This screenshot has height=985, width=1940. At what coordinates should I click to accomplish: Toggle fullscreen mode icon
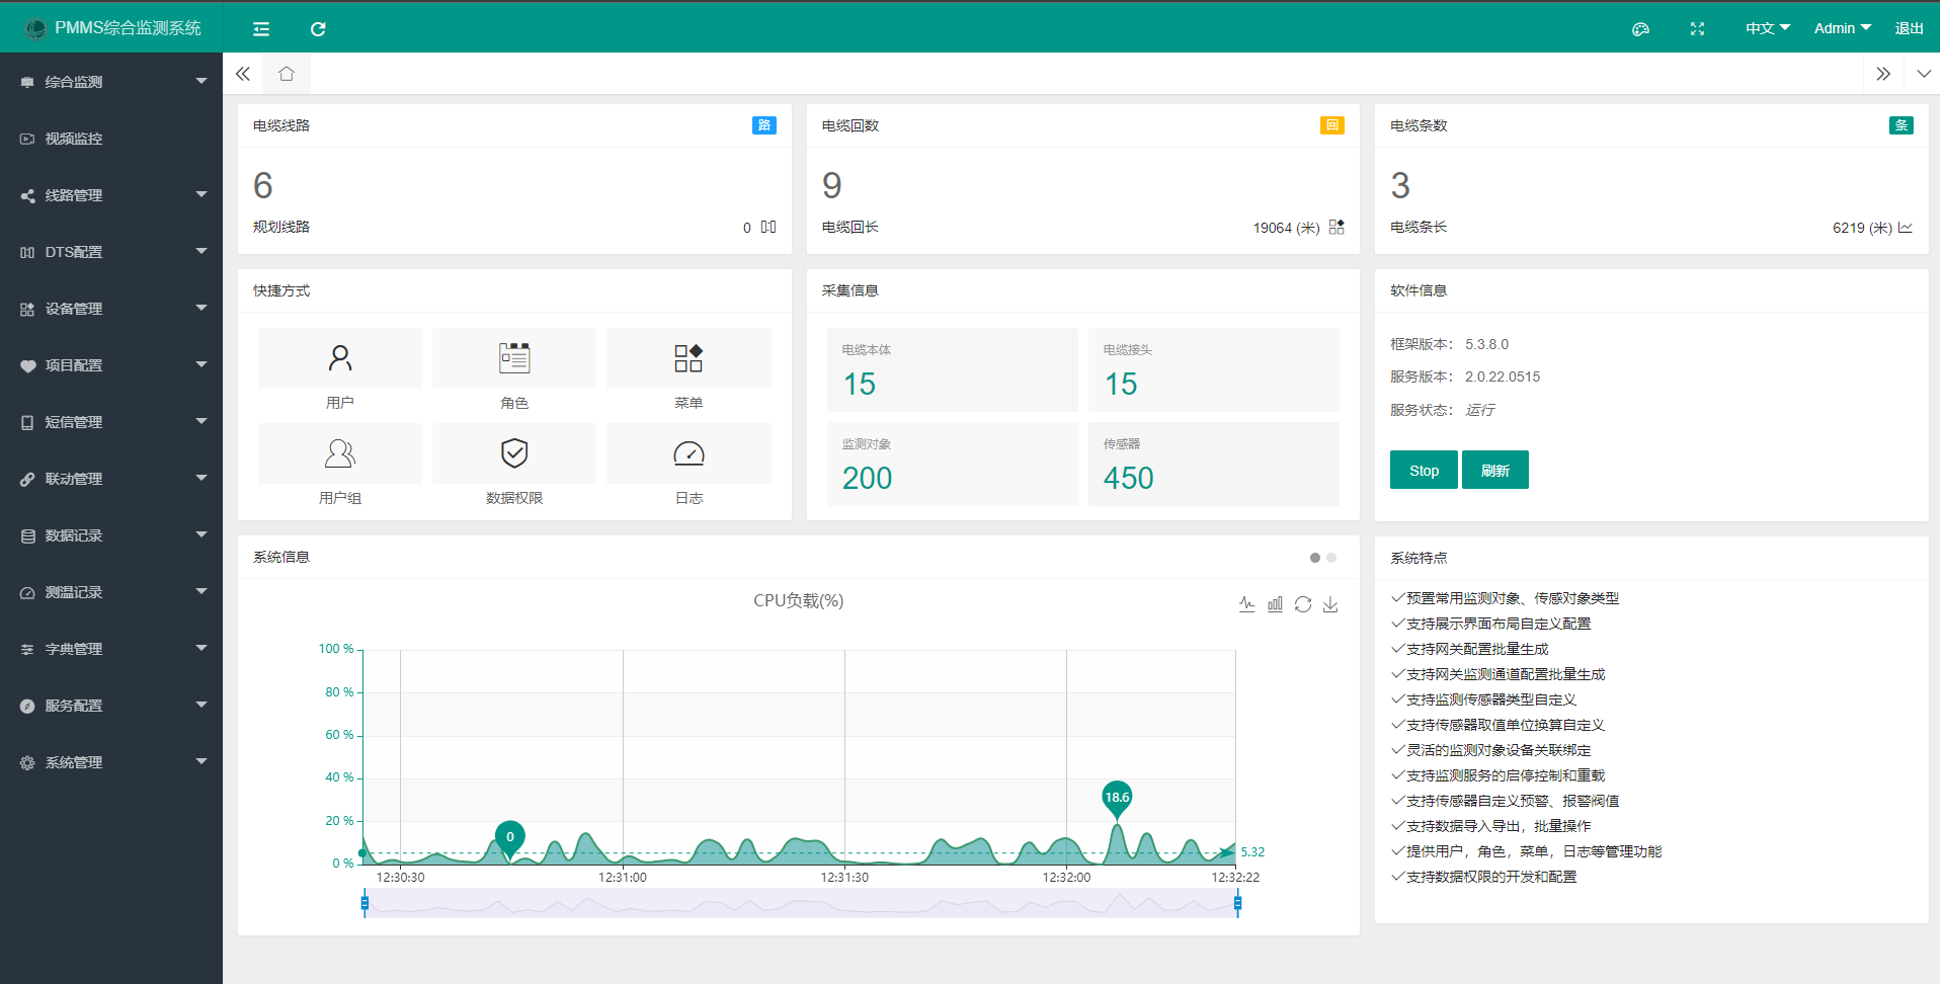[1697, 29]
